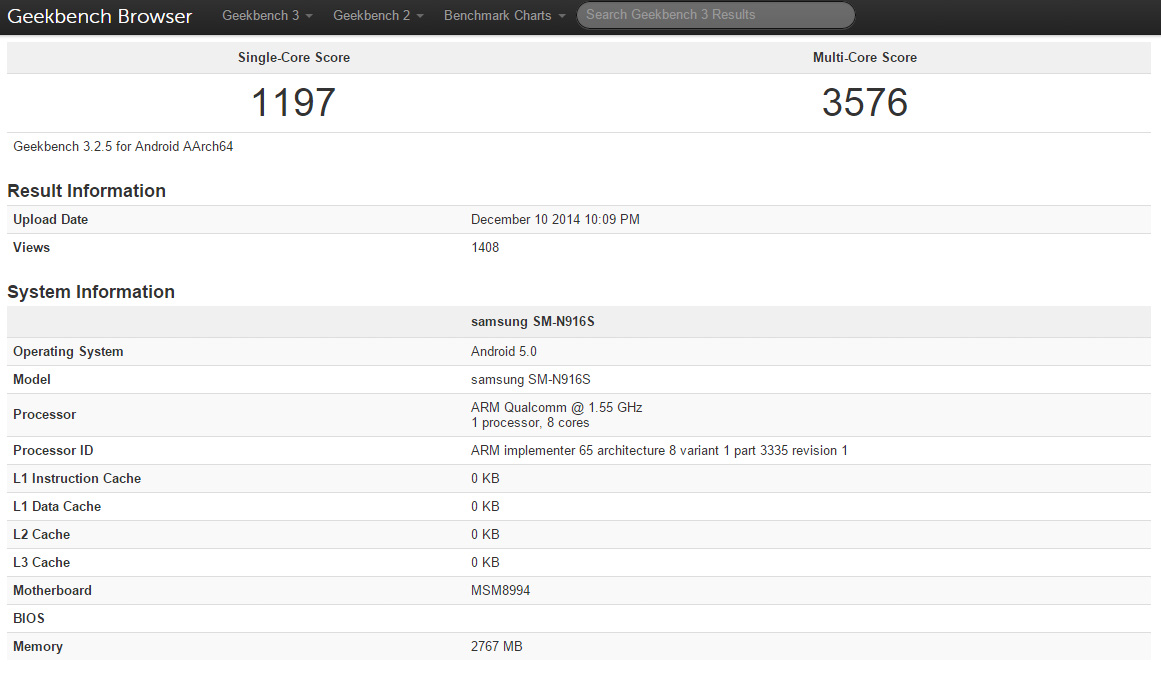Click the System Information heading
1161x681 pixels.
coord(91,292)
